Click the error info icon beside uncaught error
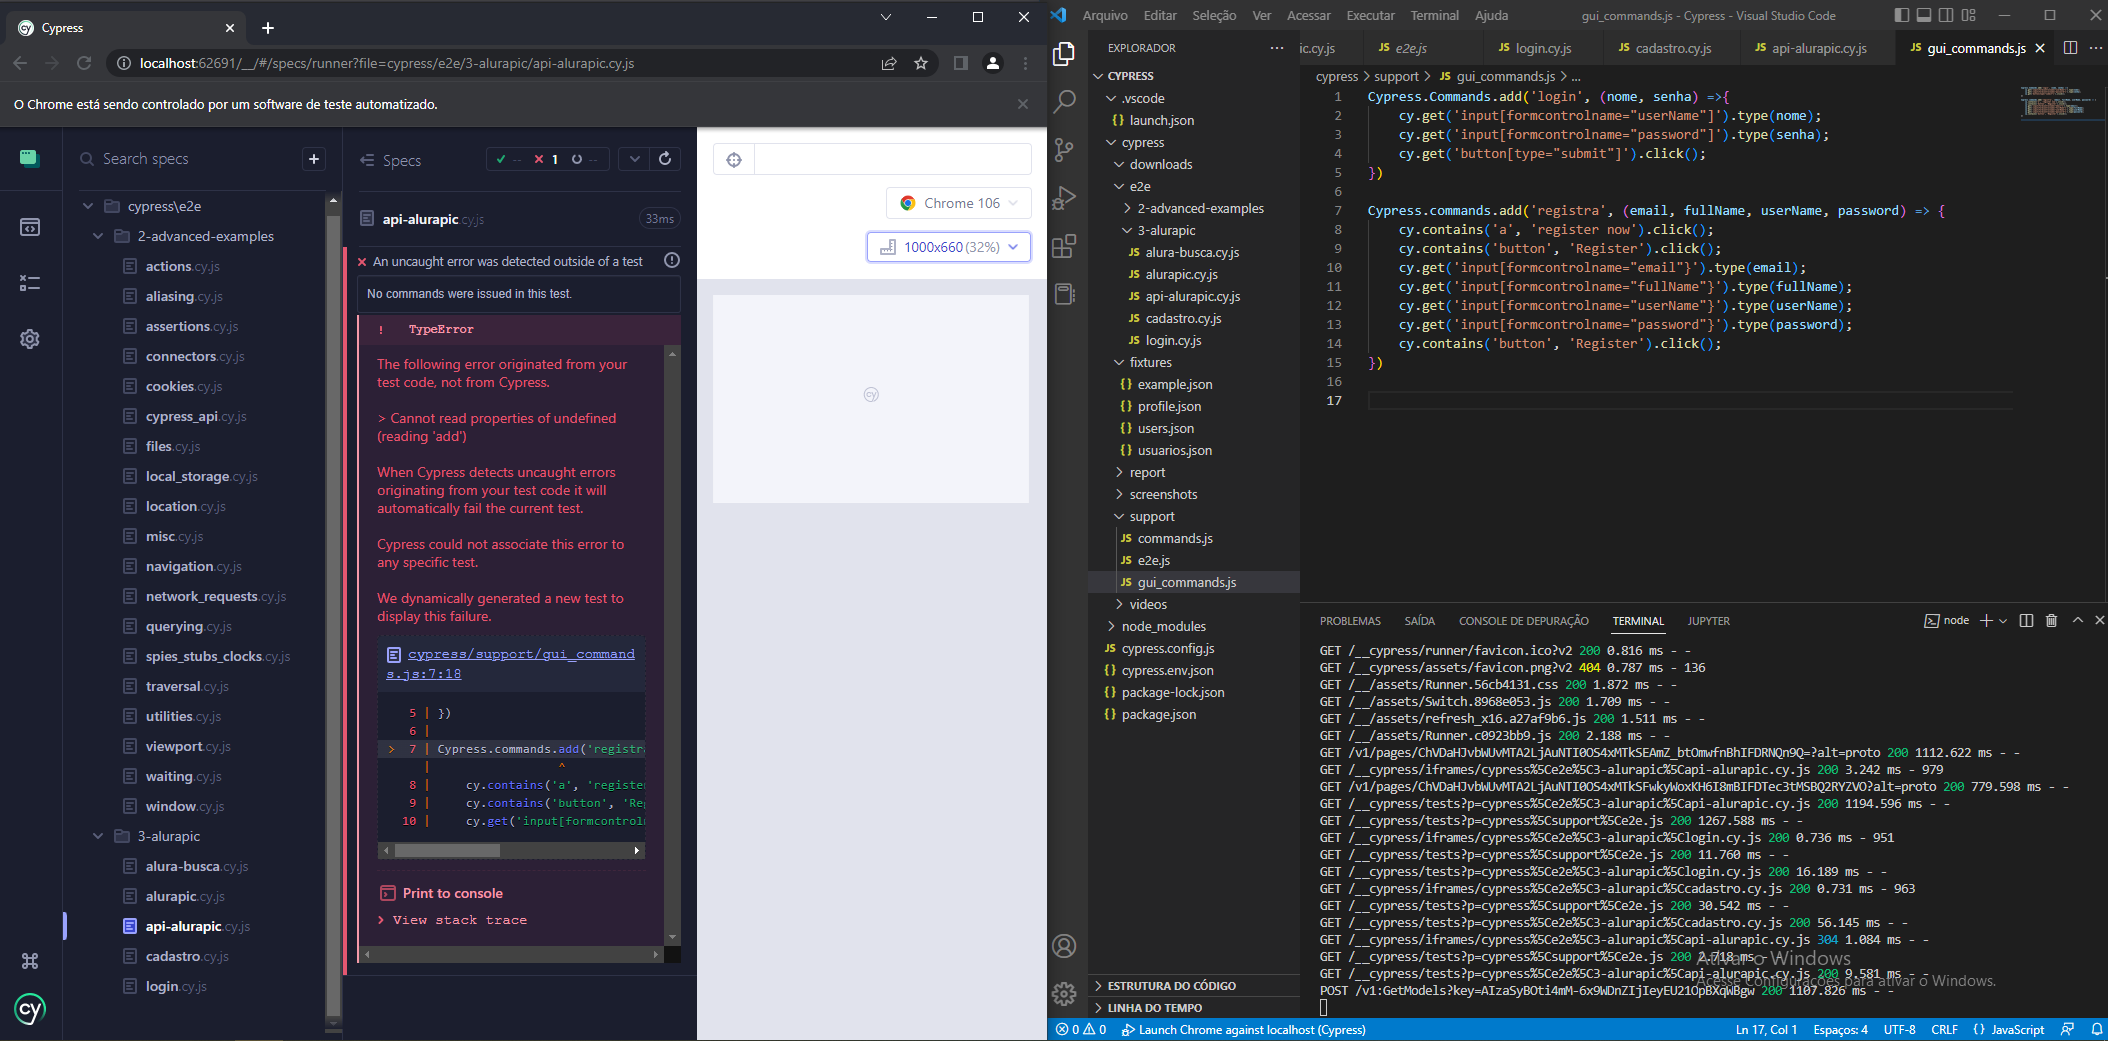The image size is (2108, 1041). point(672,261)
